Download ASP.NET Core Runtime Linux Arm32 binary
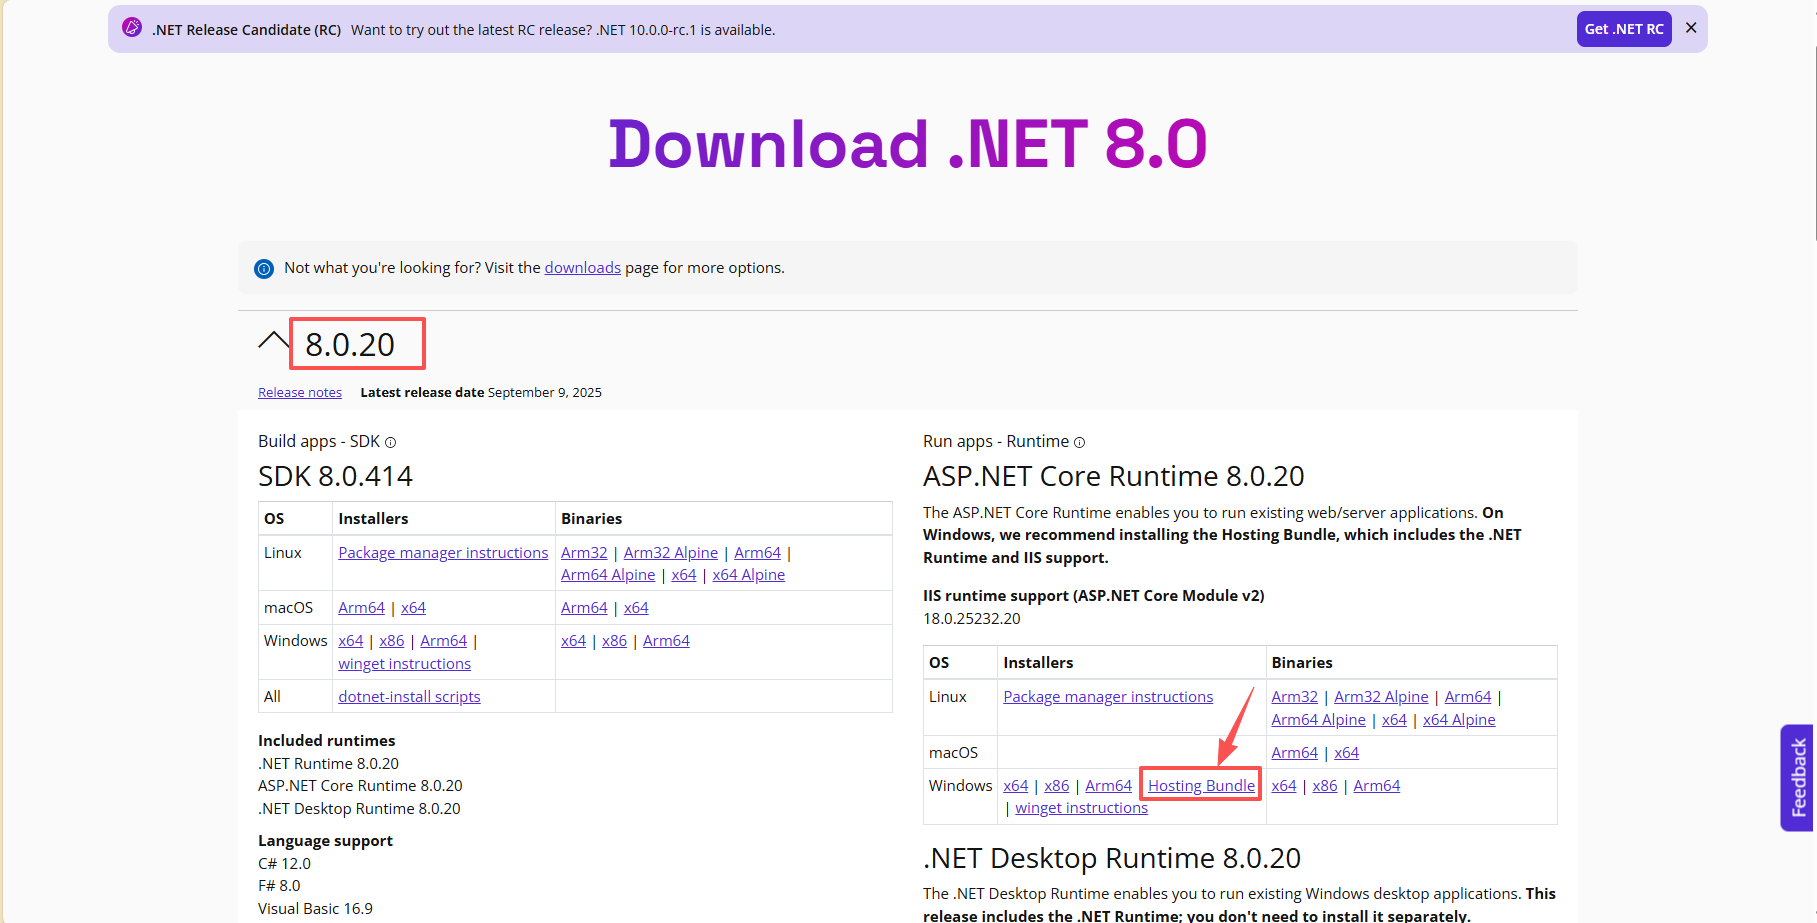Image resolution: width=1817 pixels, height=923 pixels. pos(1294,697)
